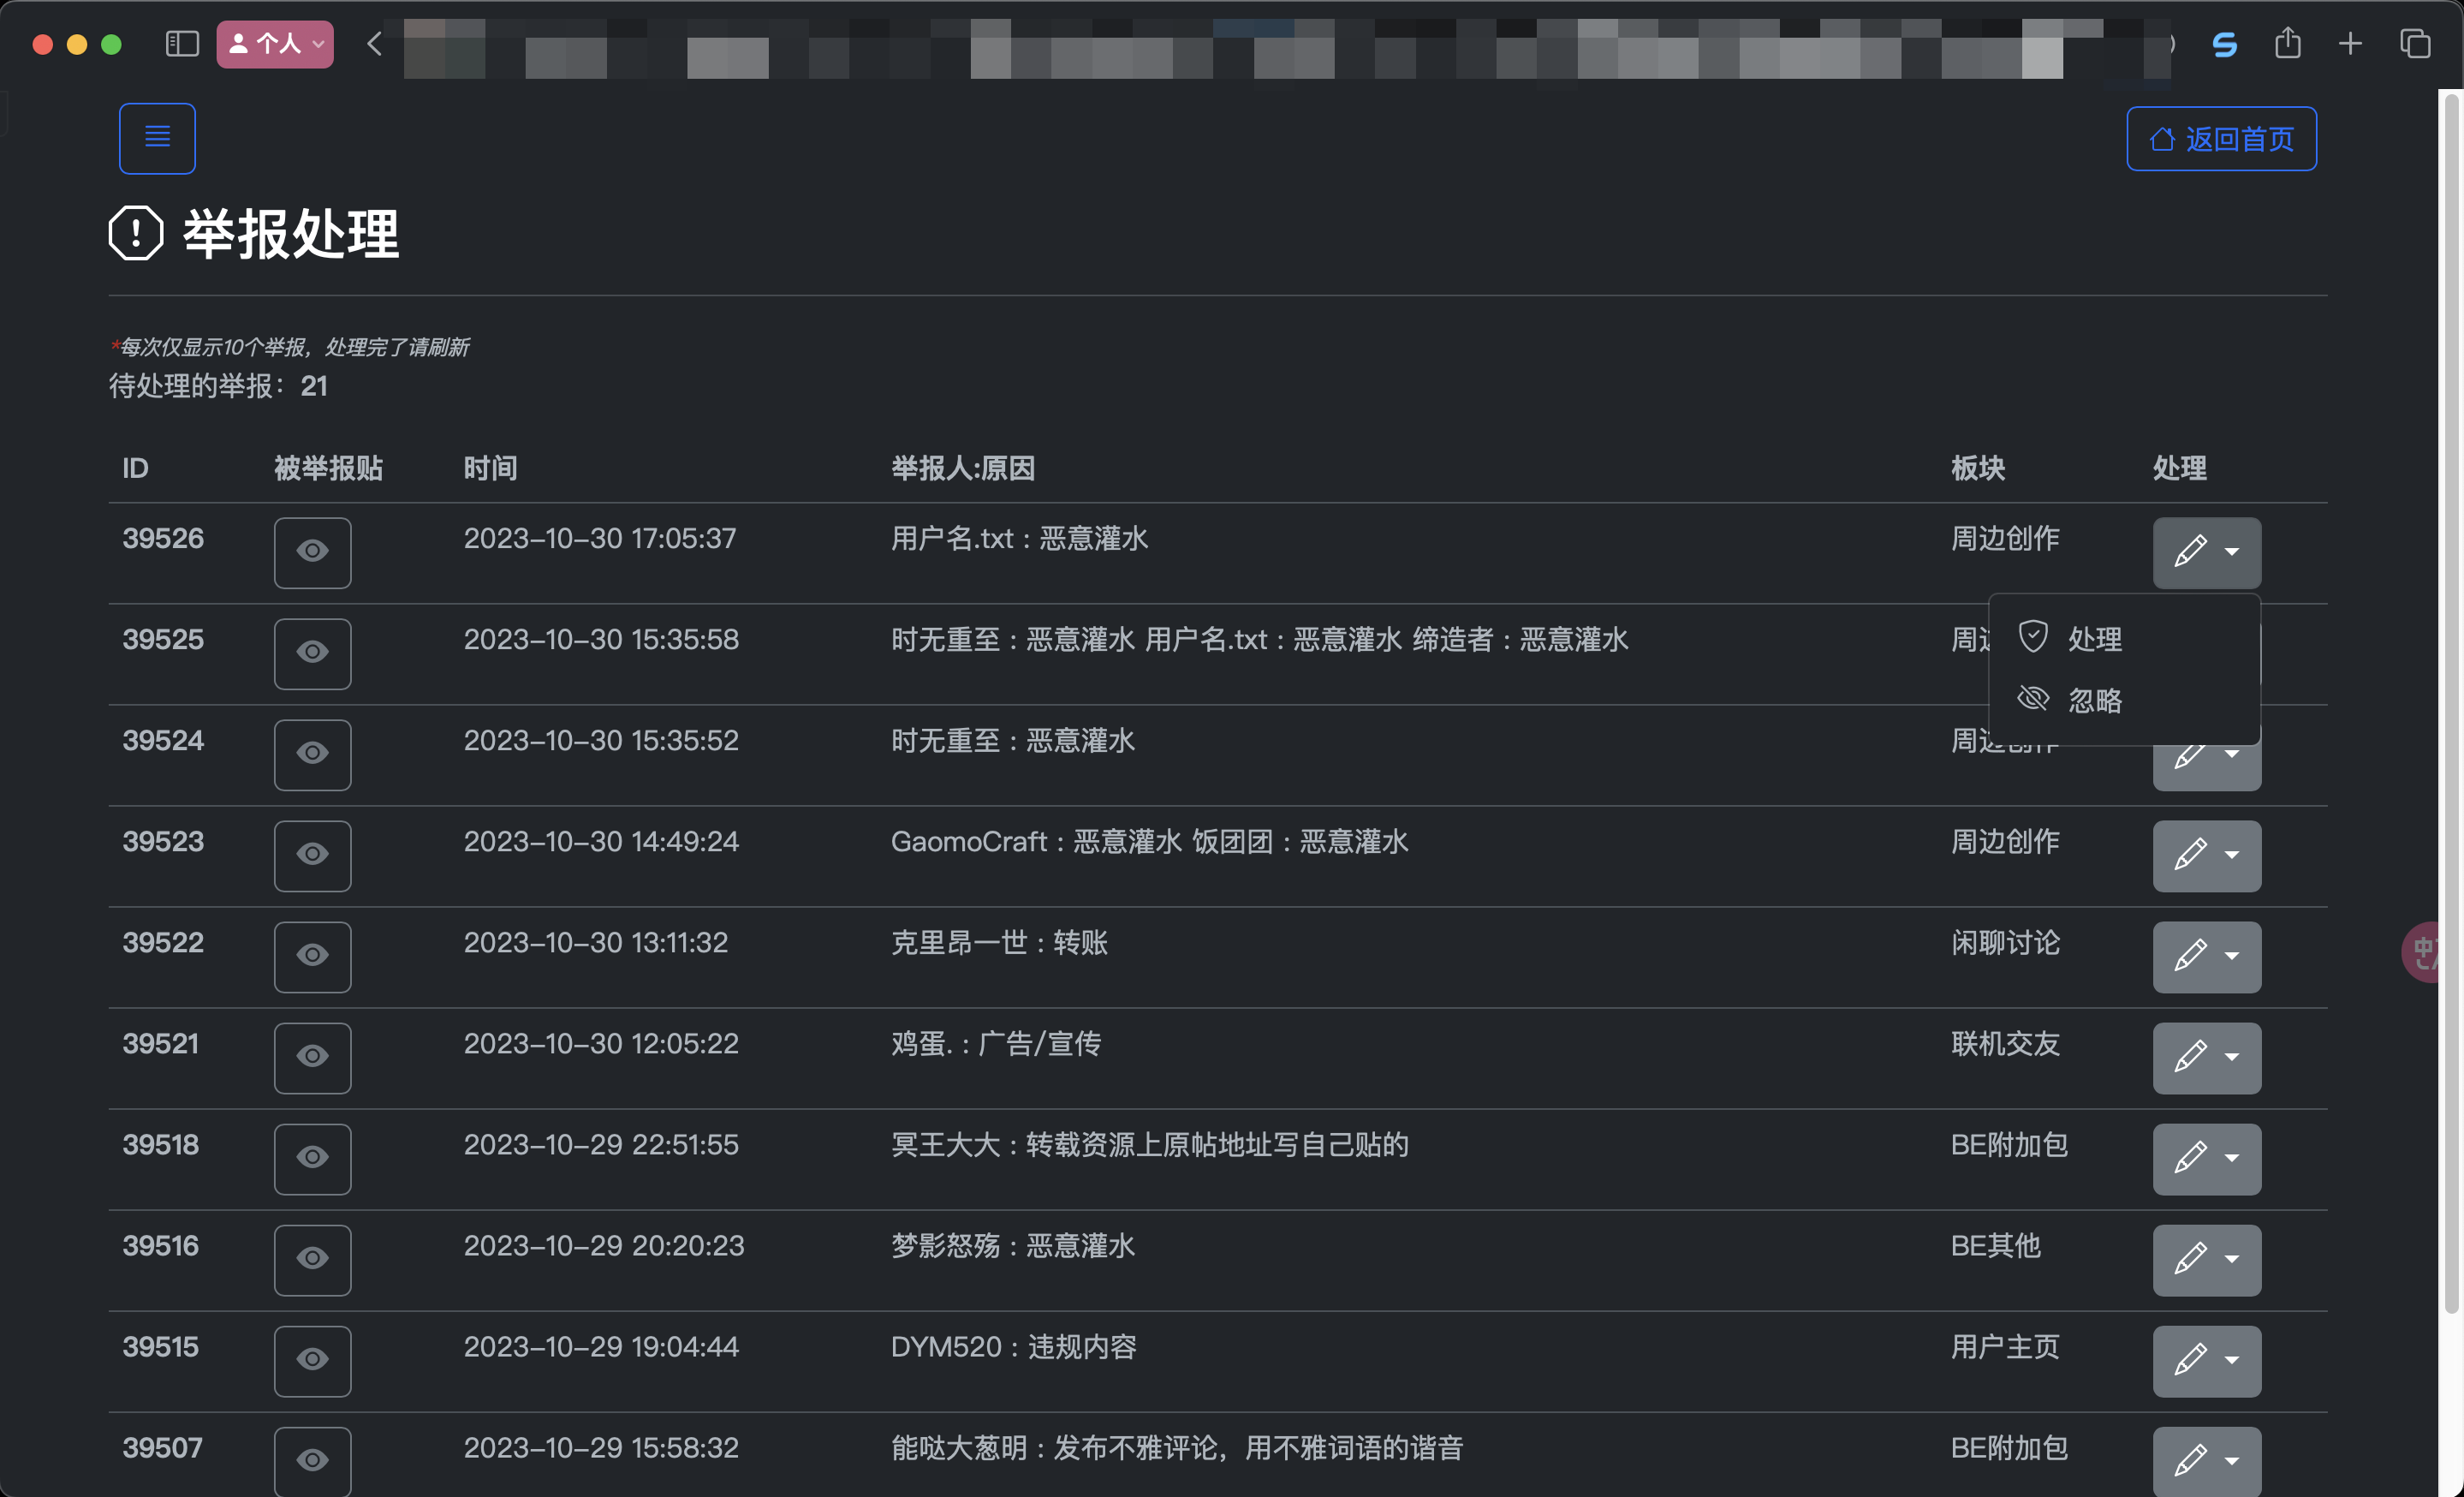Expand the handle dropdown for report 39515
The image size is (2464, 1497).
[2206, 1360]
